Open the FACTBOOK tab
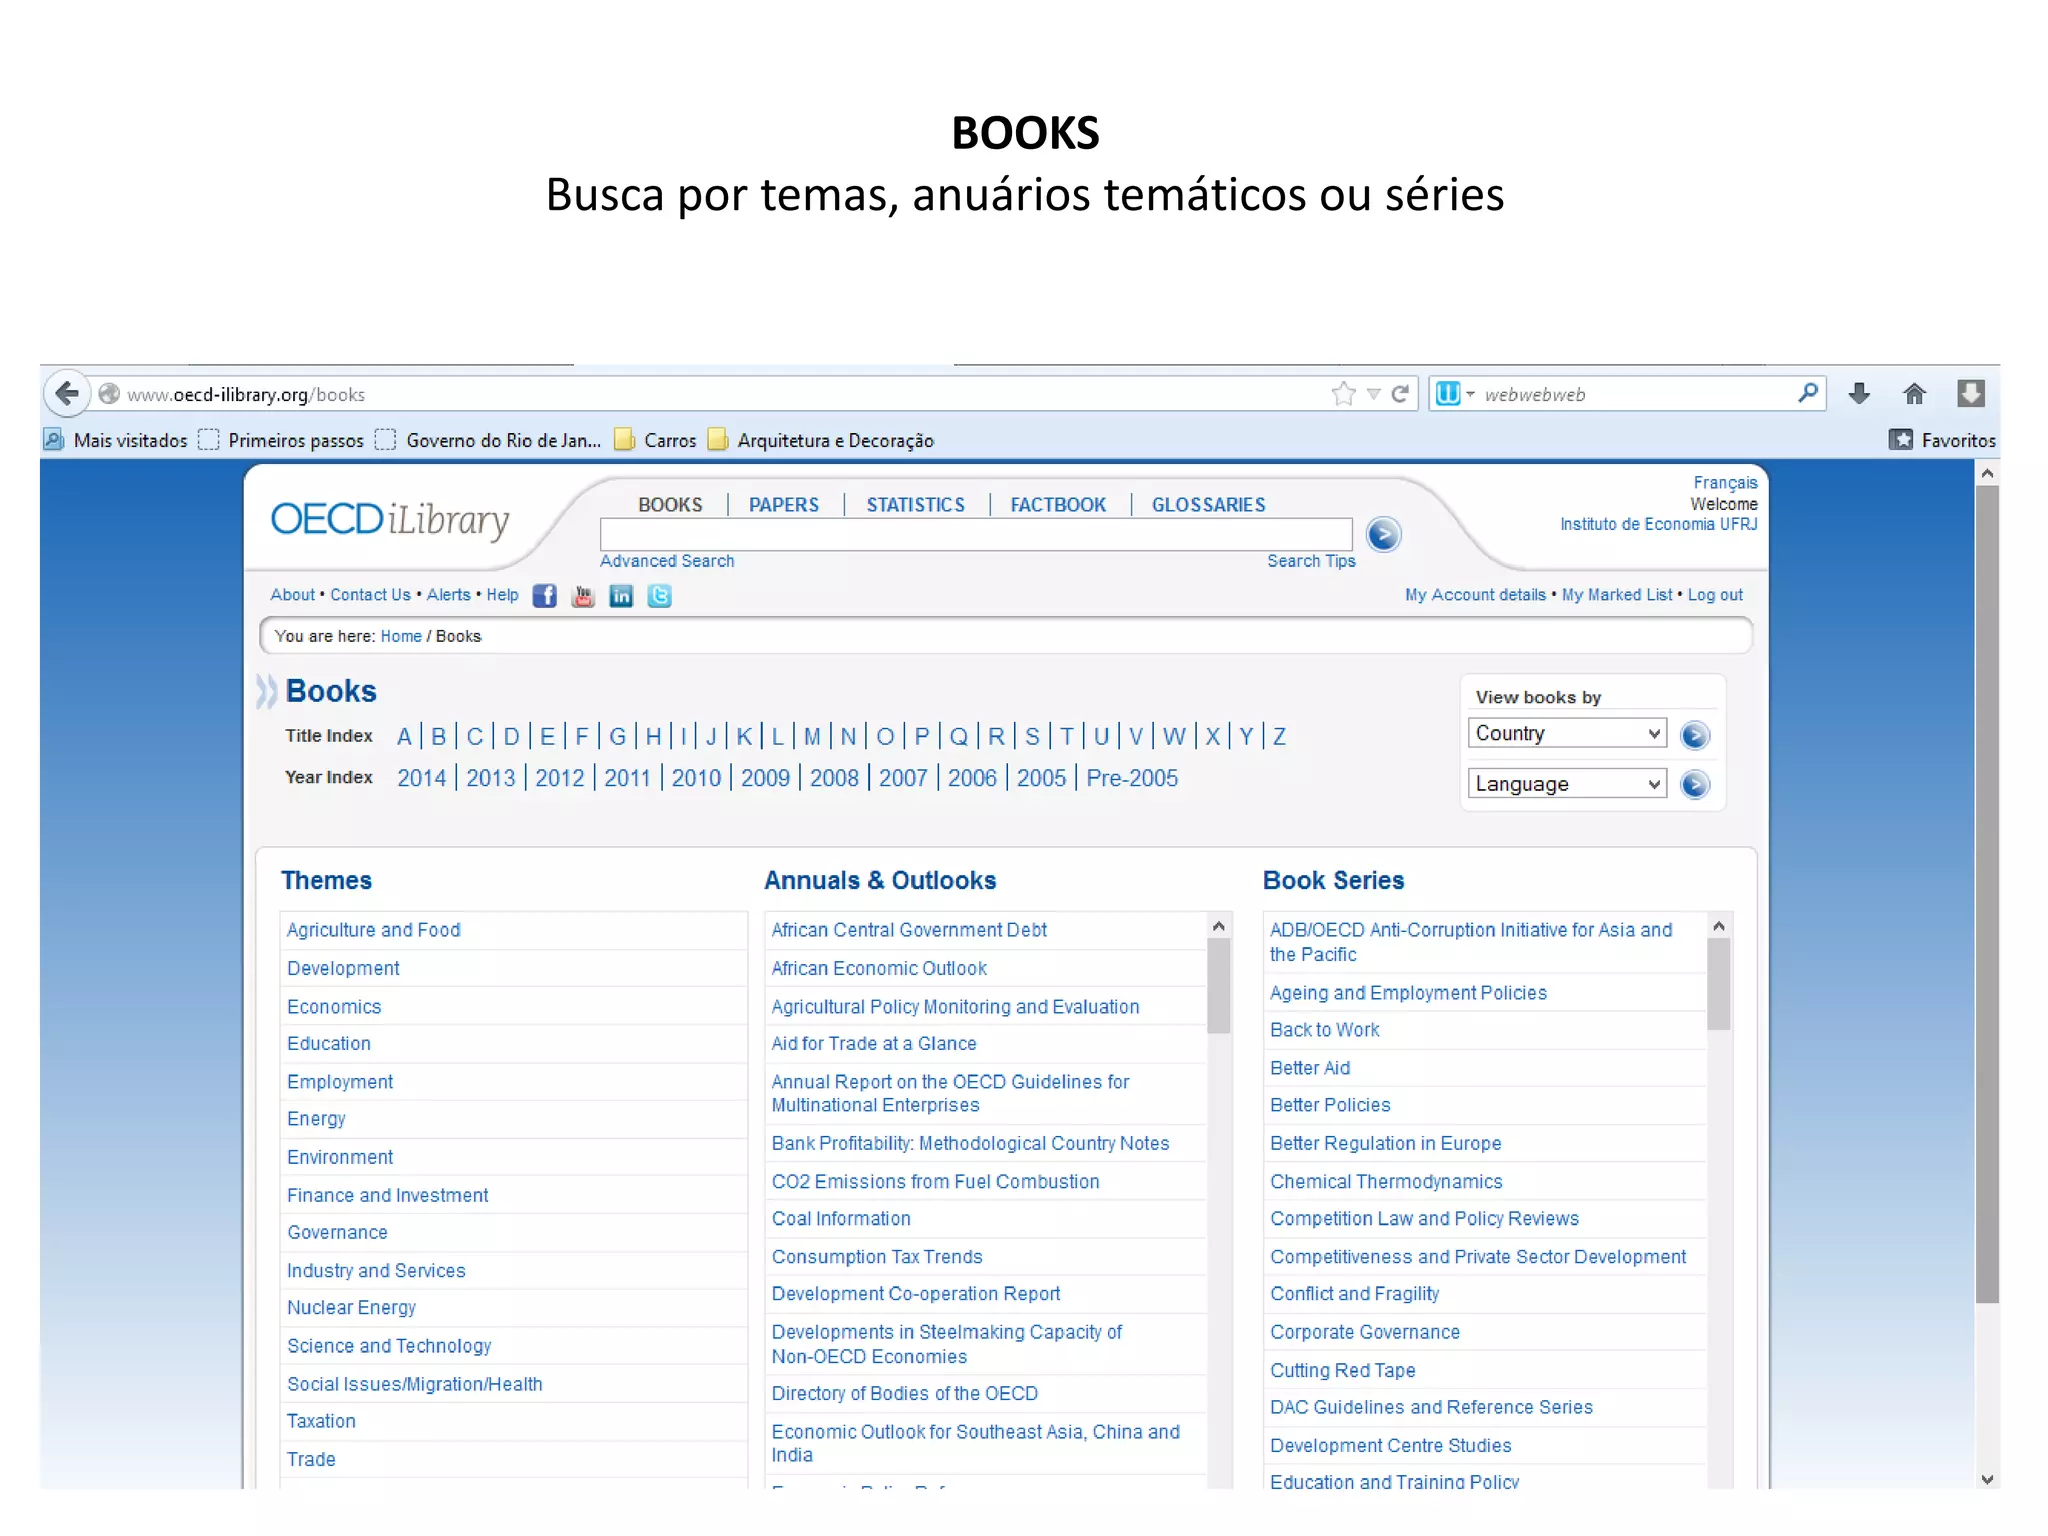2048x1536 pixels. pyautogui.click(x=1058, y=505)
